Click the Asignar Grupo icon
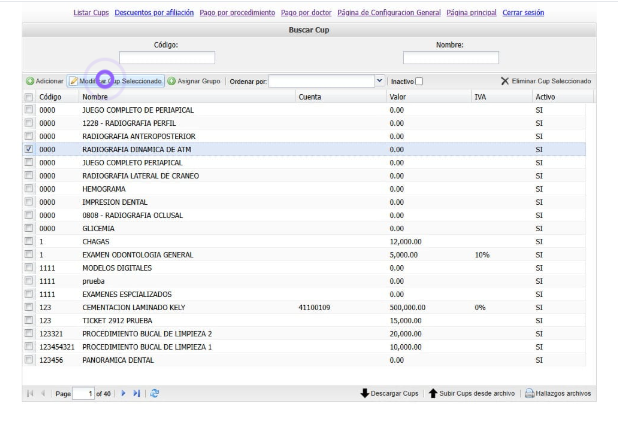The image size is (618, 428). [172, 80]
